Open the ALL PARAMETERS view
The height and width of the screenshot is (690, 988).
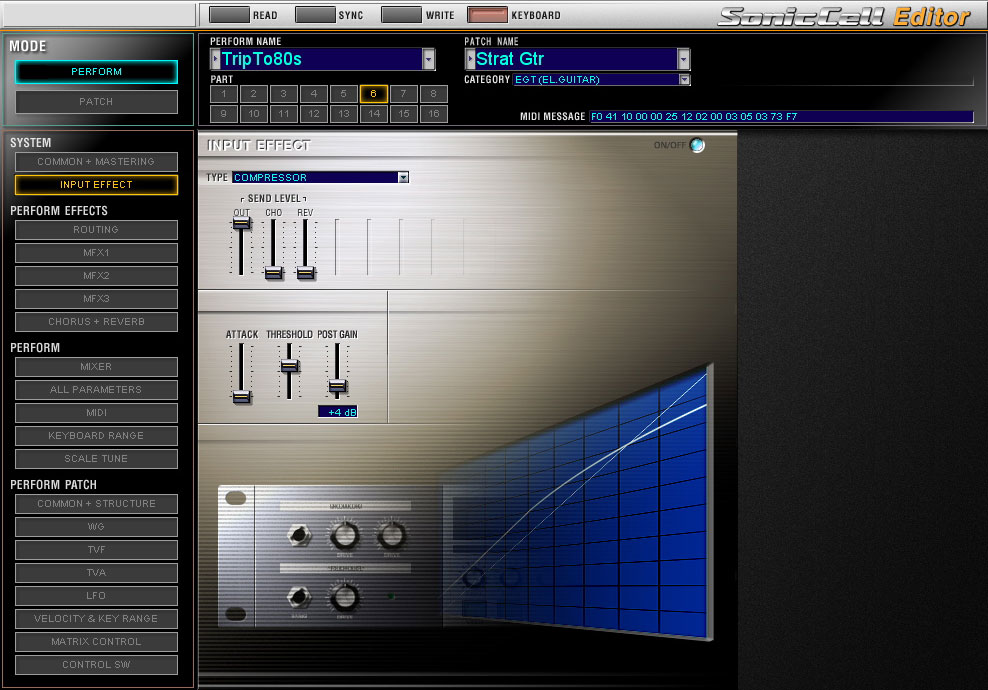coord(96,389)
